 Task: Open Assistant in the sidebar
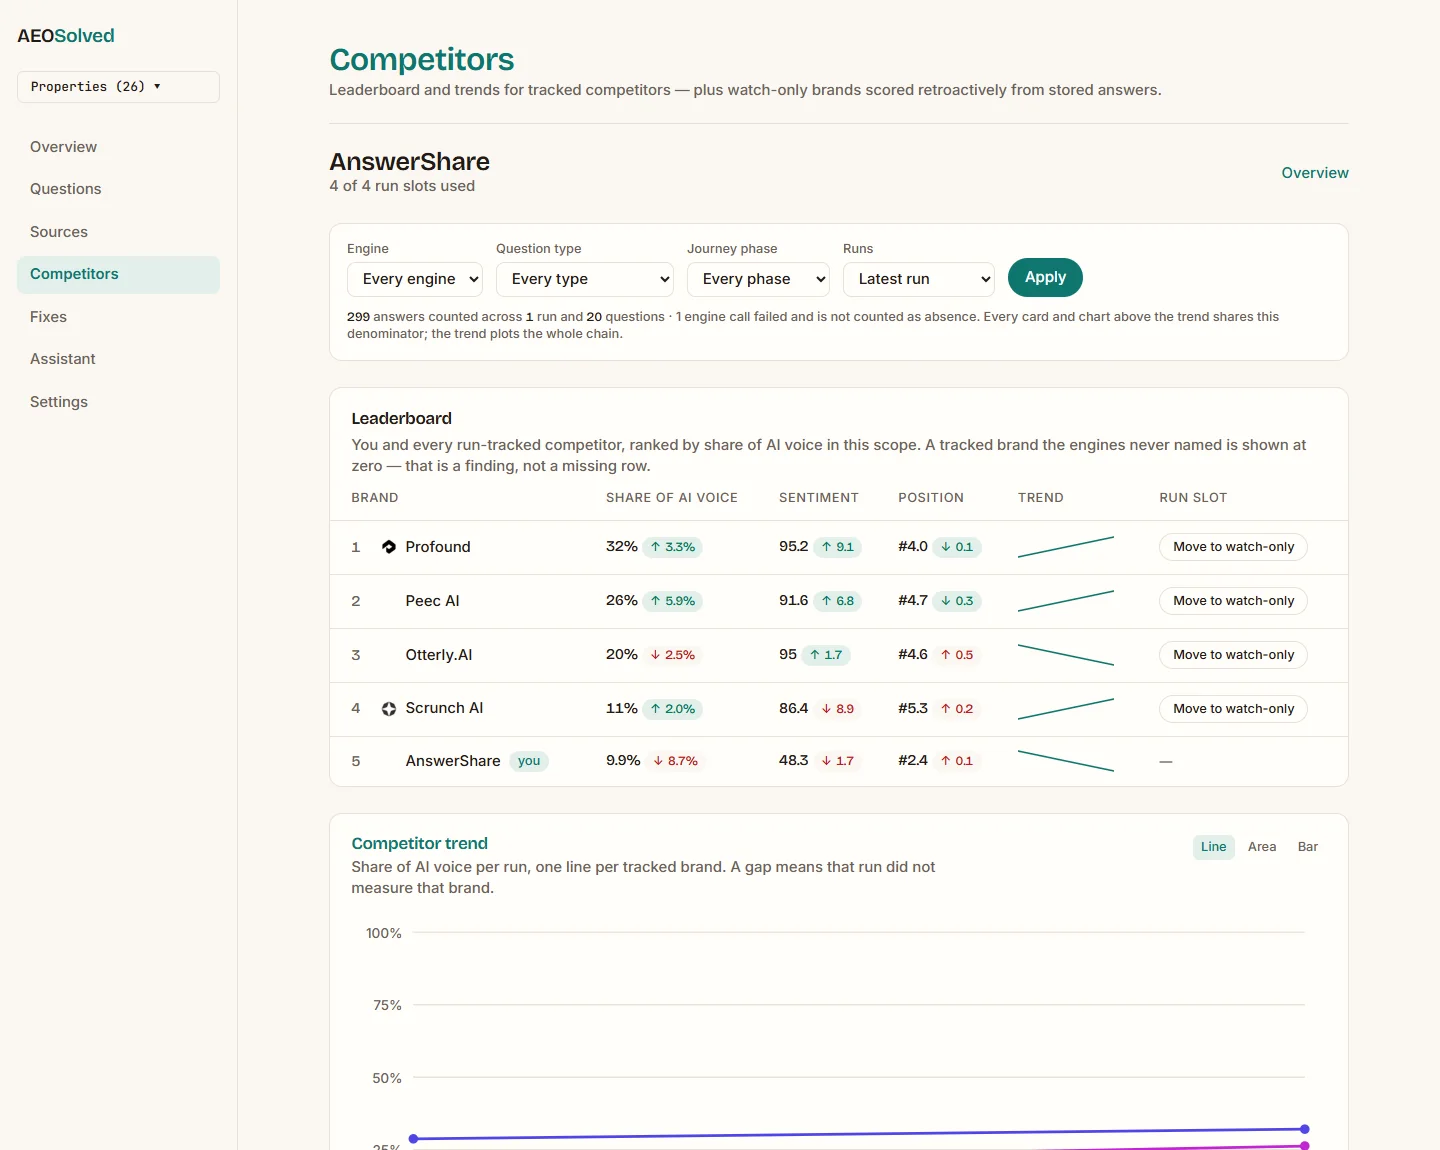coord(118,359)
